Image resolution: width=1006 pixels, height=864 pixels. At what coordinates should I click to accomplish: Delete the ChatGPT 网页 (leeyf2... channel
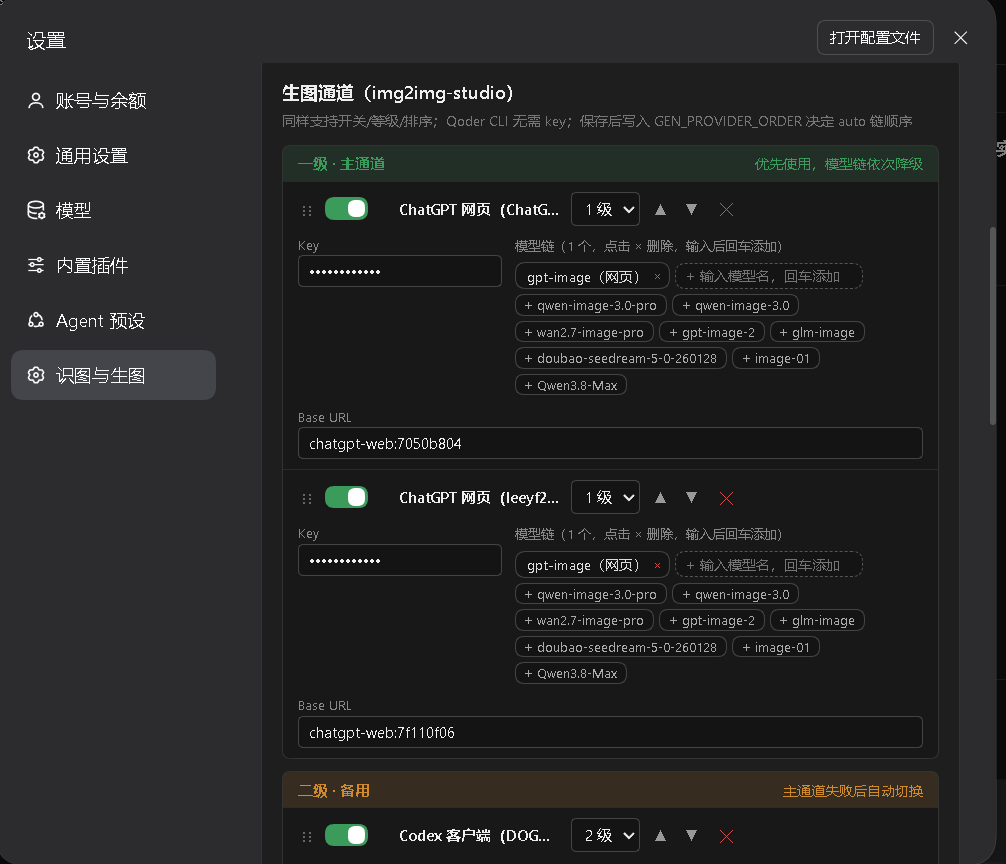726,498
